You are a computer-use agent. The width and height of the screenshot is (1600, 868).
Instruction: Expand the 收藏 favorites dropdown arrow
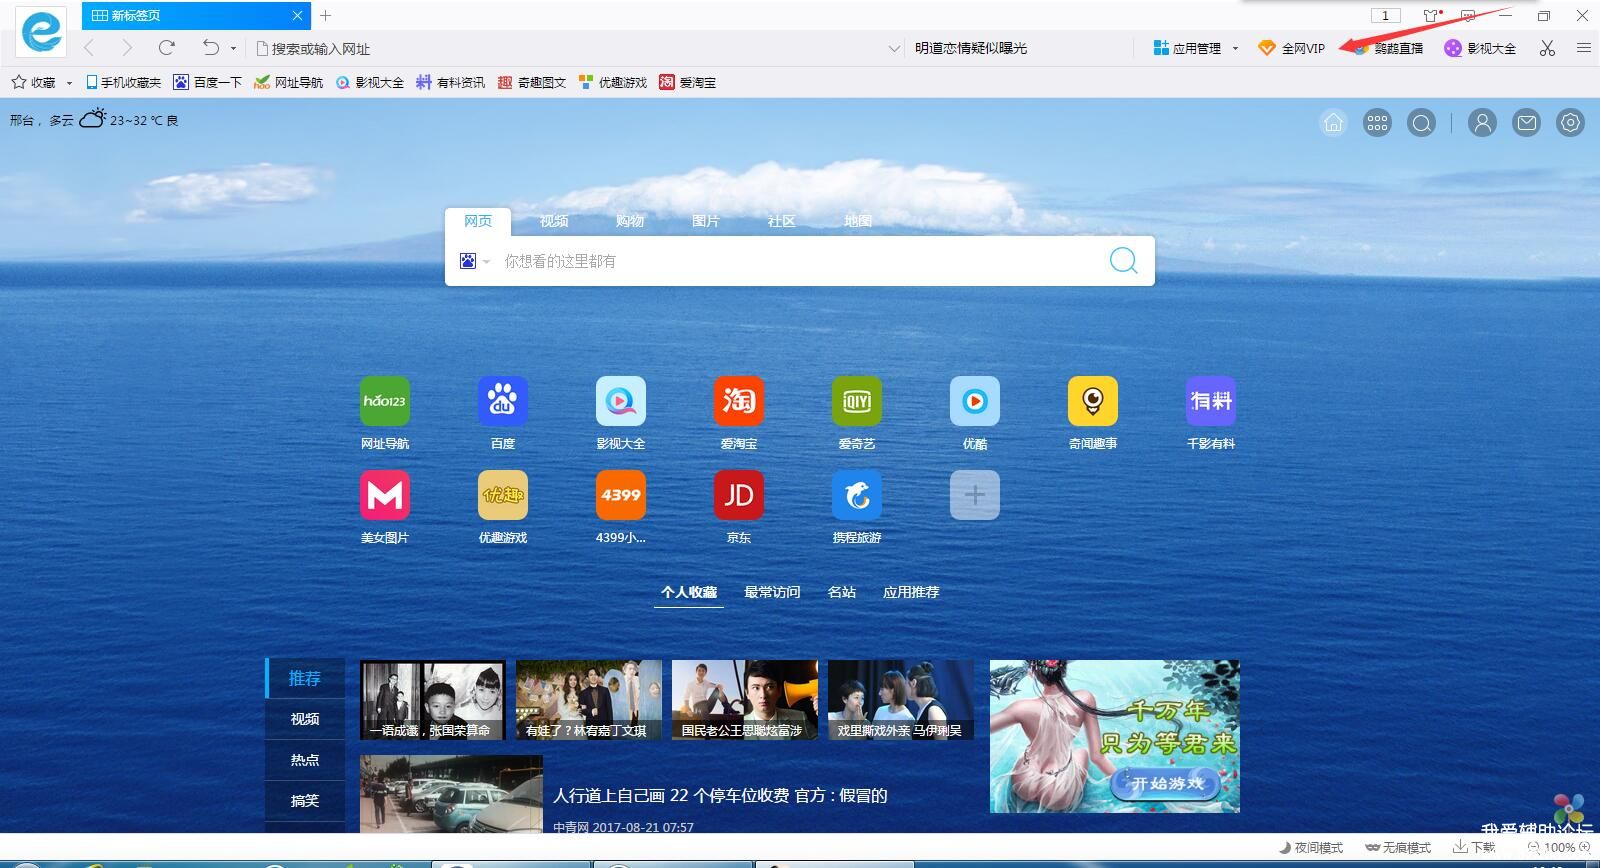click(69, 83)
